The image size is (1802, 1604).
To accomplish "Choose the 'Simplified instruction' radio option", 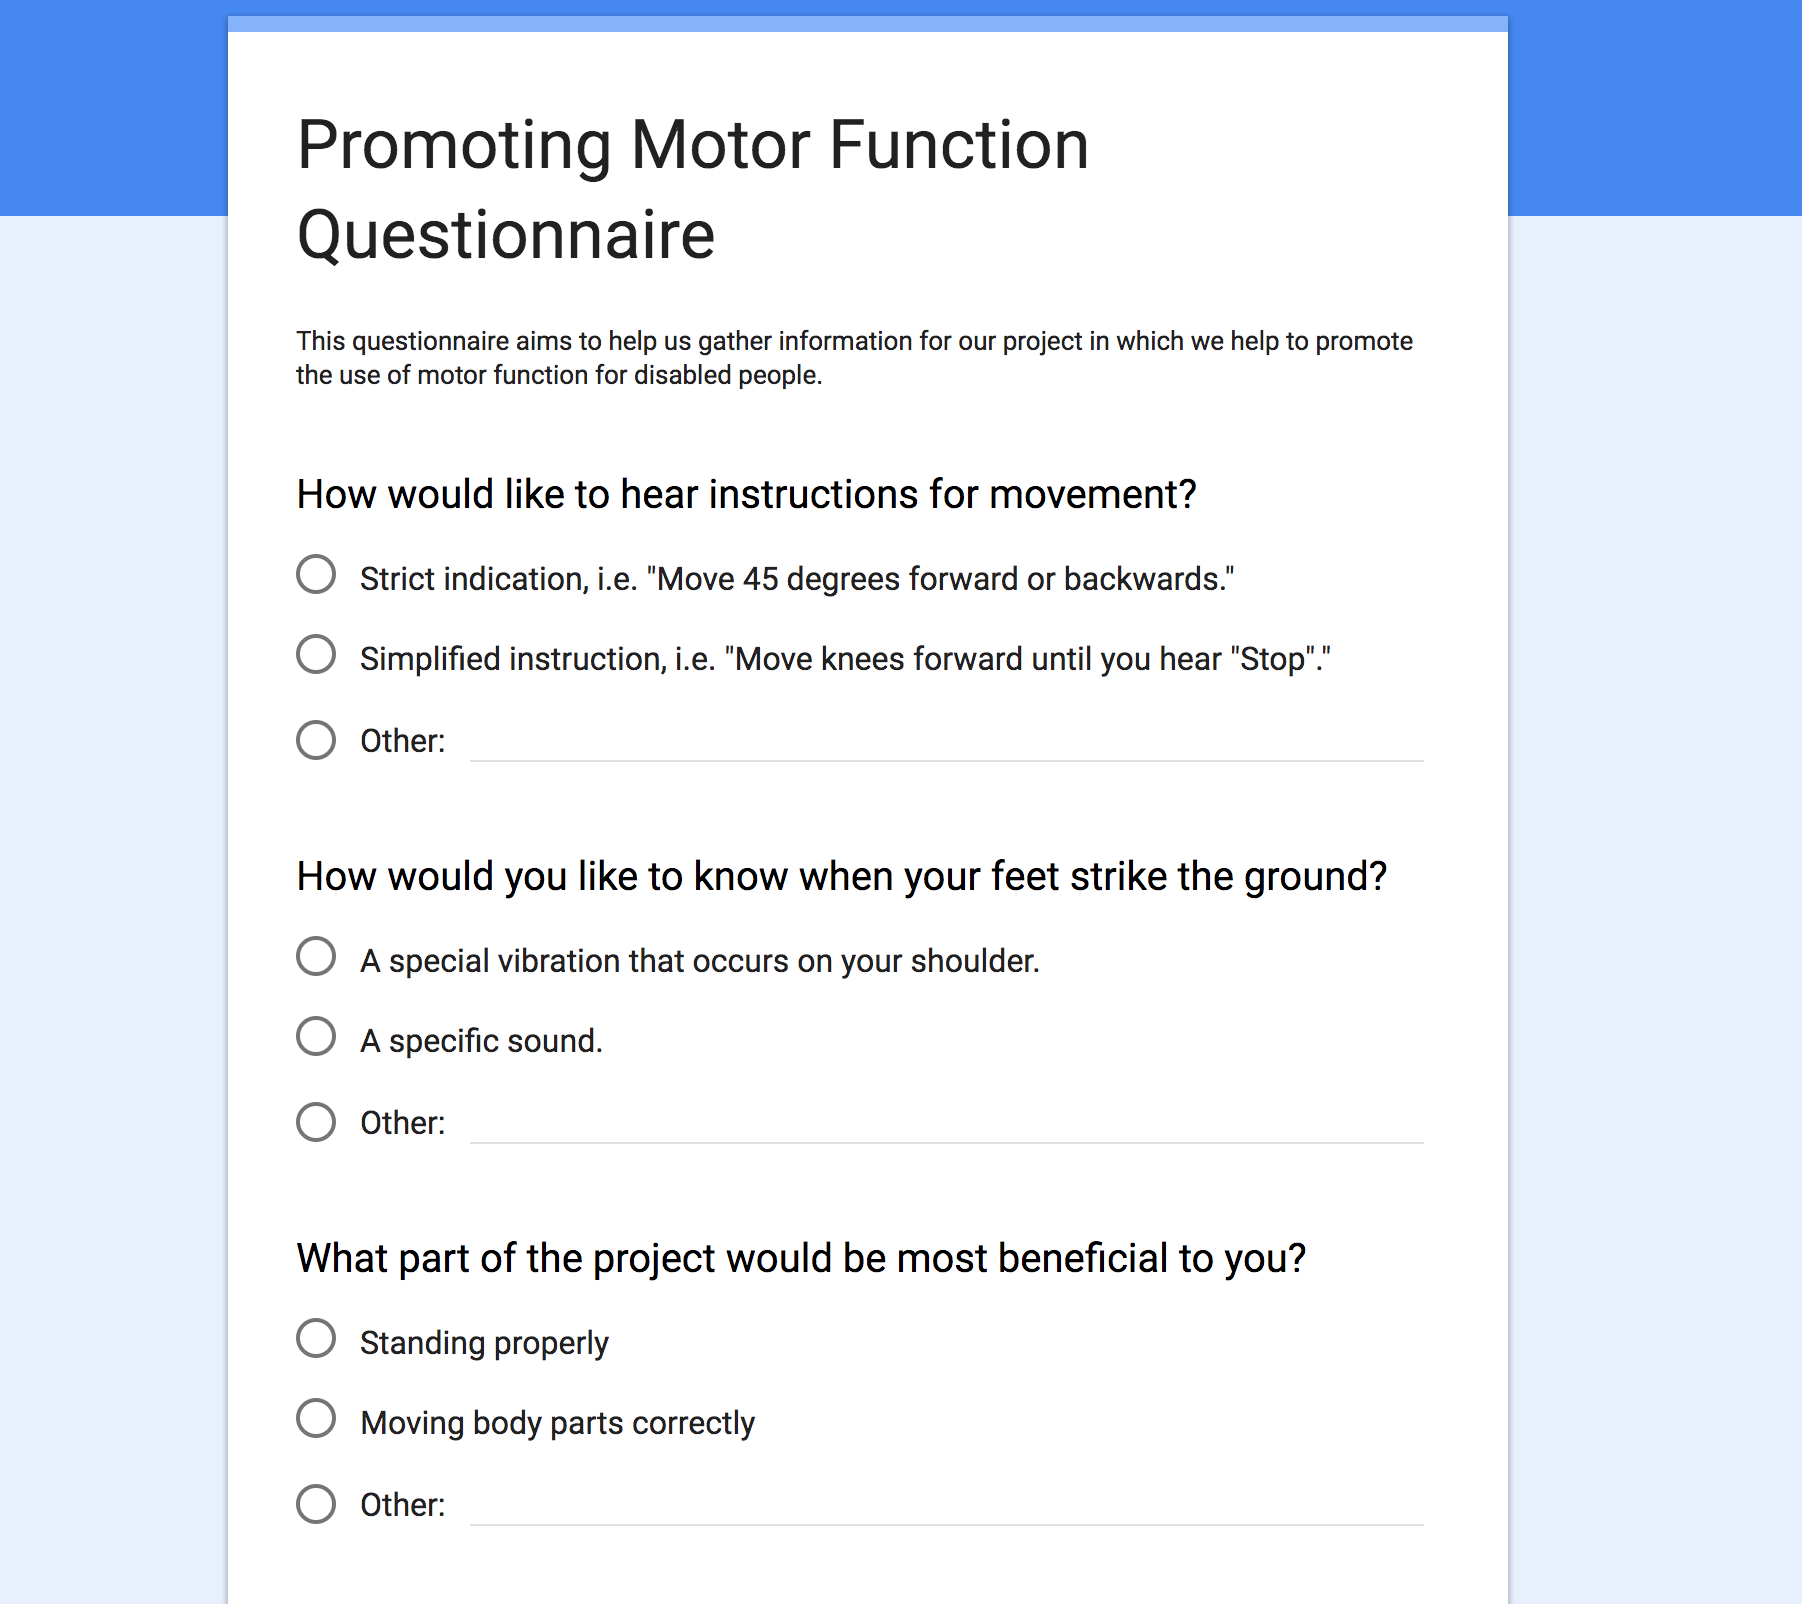I will (x=316, y=655).
